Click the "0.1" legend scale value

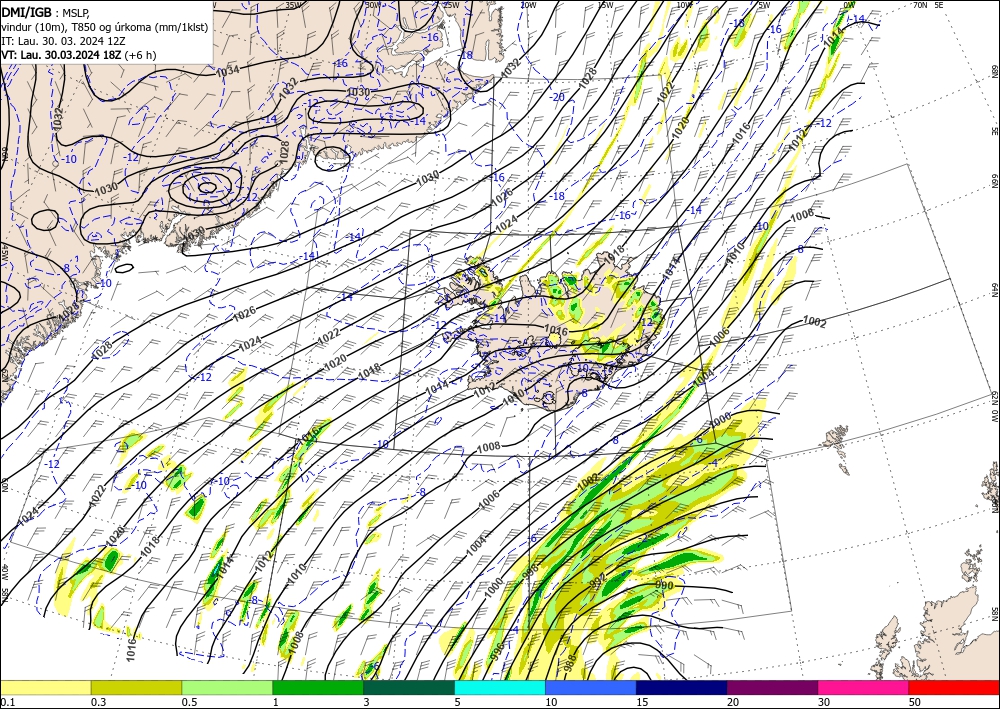click(x=8, y=702)
